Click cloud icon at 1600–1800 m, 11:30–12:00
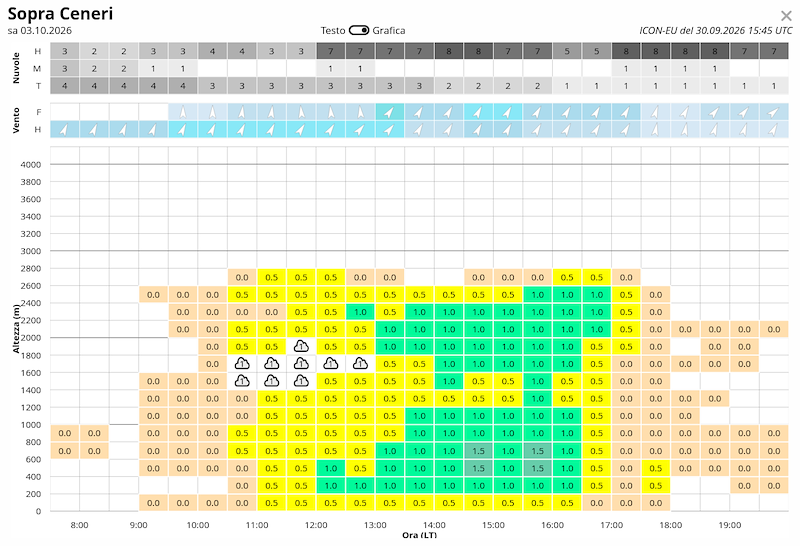Image resolution: width=800 pixels, height=546 pixels. (301, 364)
